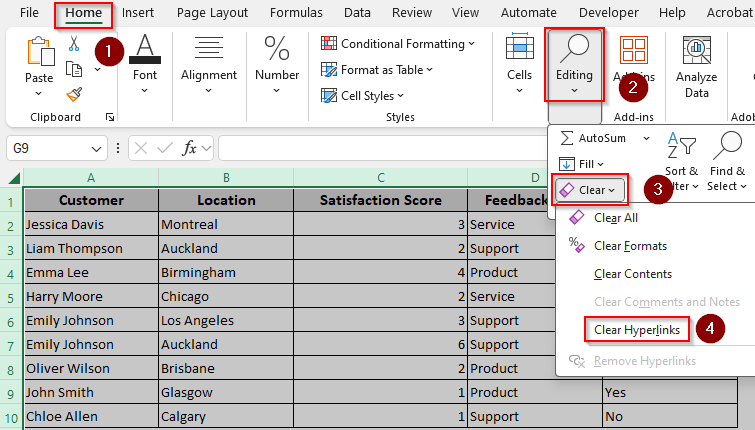Expand the Paste dropdown arrow
This screenshot has height=430, width=755.
click(39, 93)
